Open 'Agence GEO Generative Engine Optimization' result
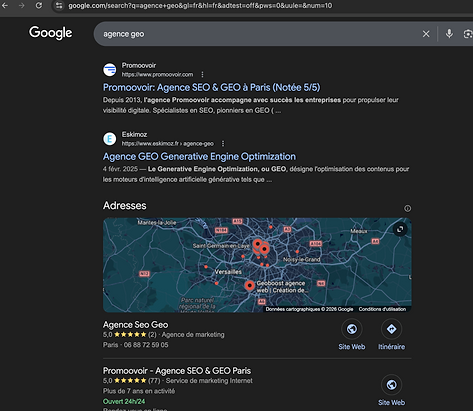473x411 pixels. click(x=199, y=156)
